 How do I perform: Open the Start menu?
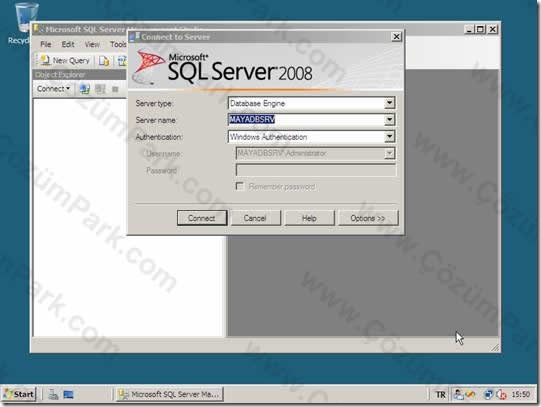point(19,394)
